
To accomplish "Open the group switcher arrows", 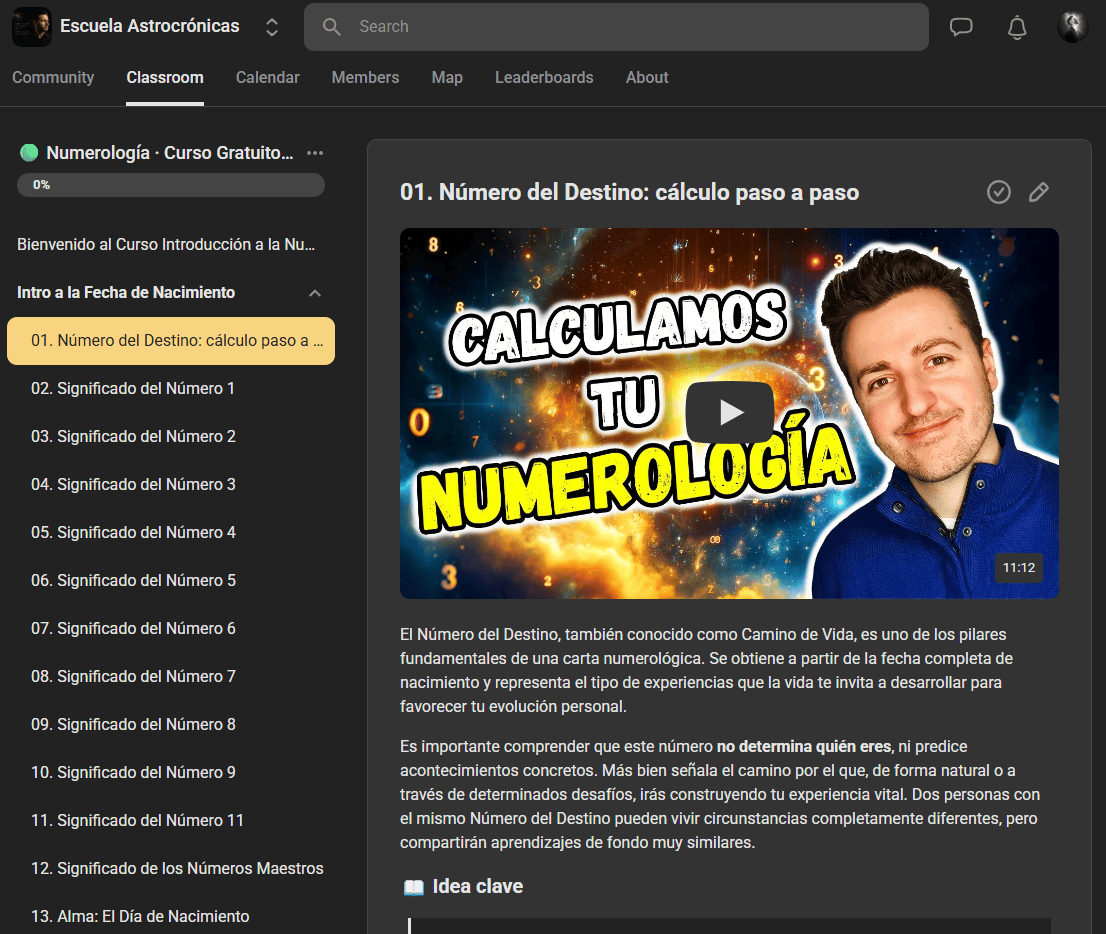I will pyautogui.click(x=272, y=27).
